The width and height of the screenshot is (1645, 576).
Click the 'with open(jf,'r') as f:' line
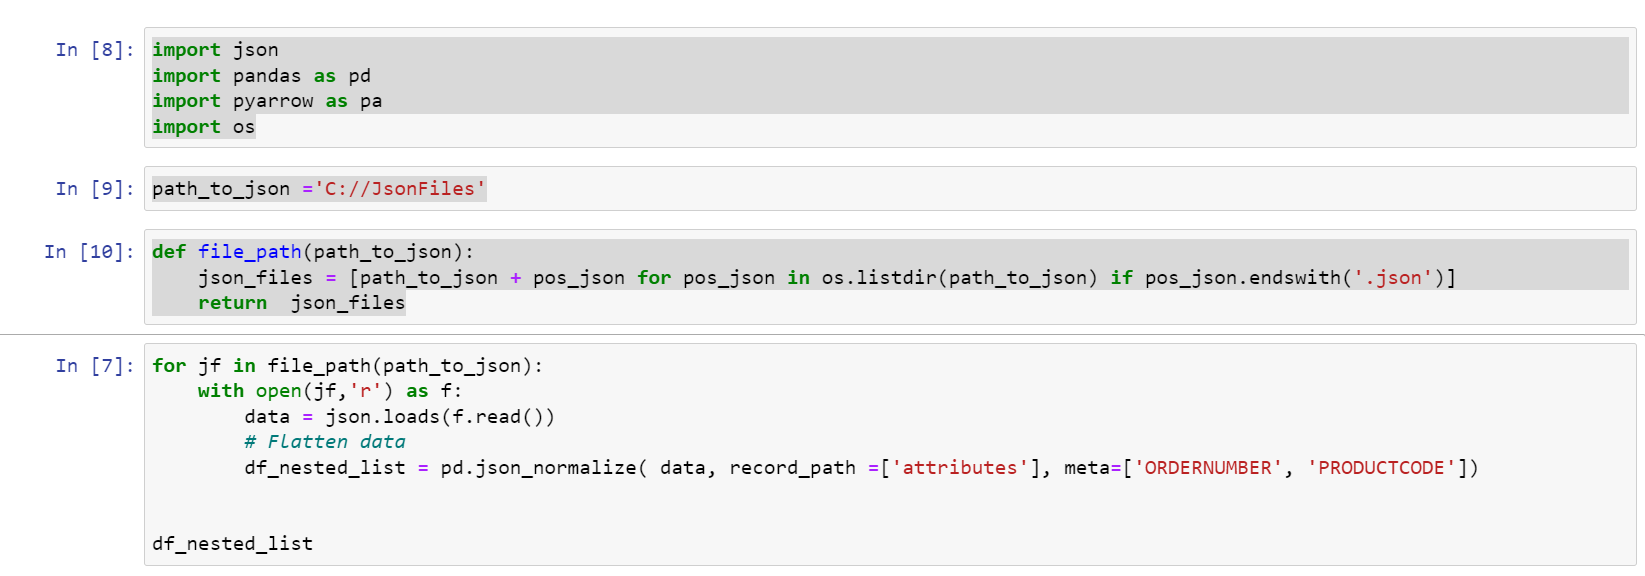coord(329,391)
